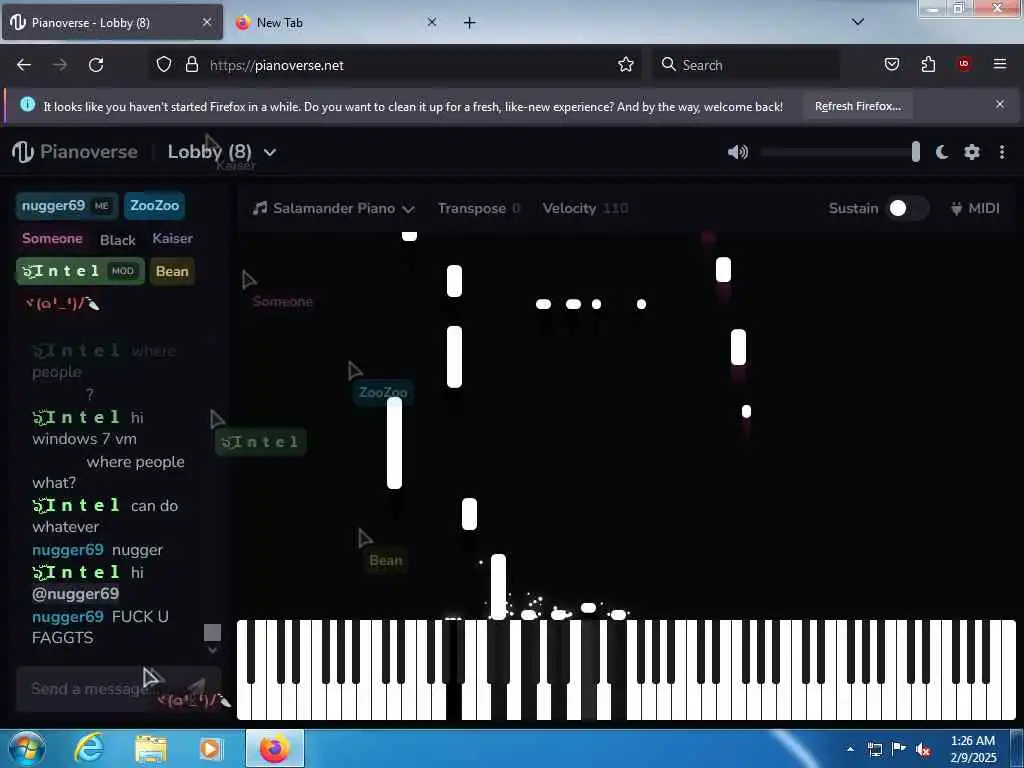
Task: Close the Pianoverse tab
Action: point(207,22)
